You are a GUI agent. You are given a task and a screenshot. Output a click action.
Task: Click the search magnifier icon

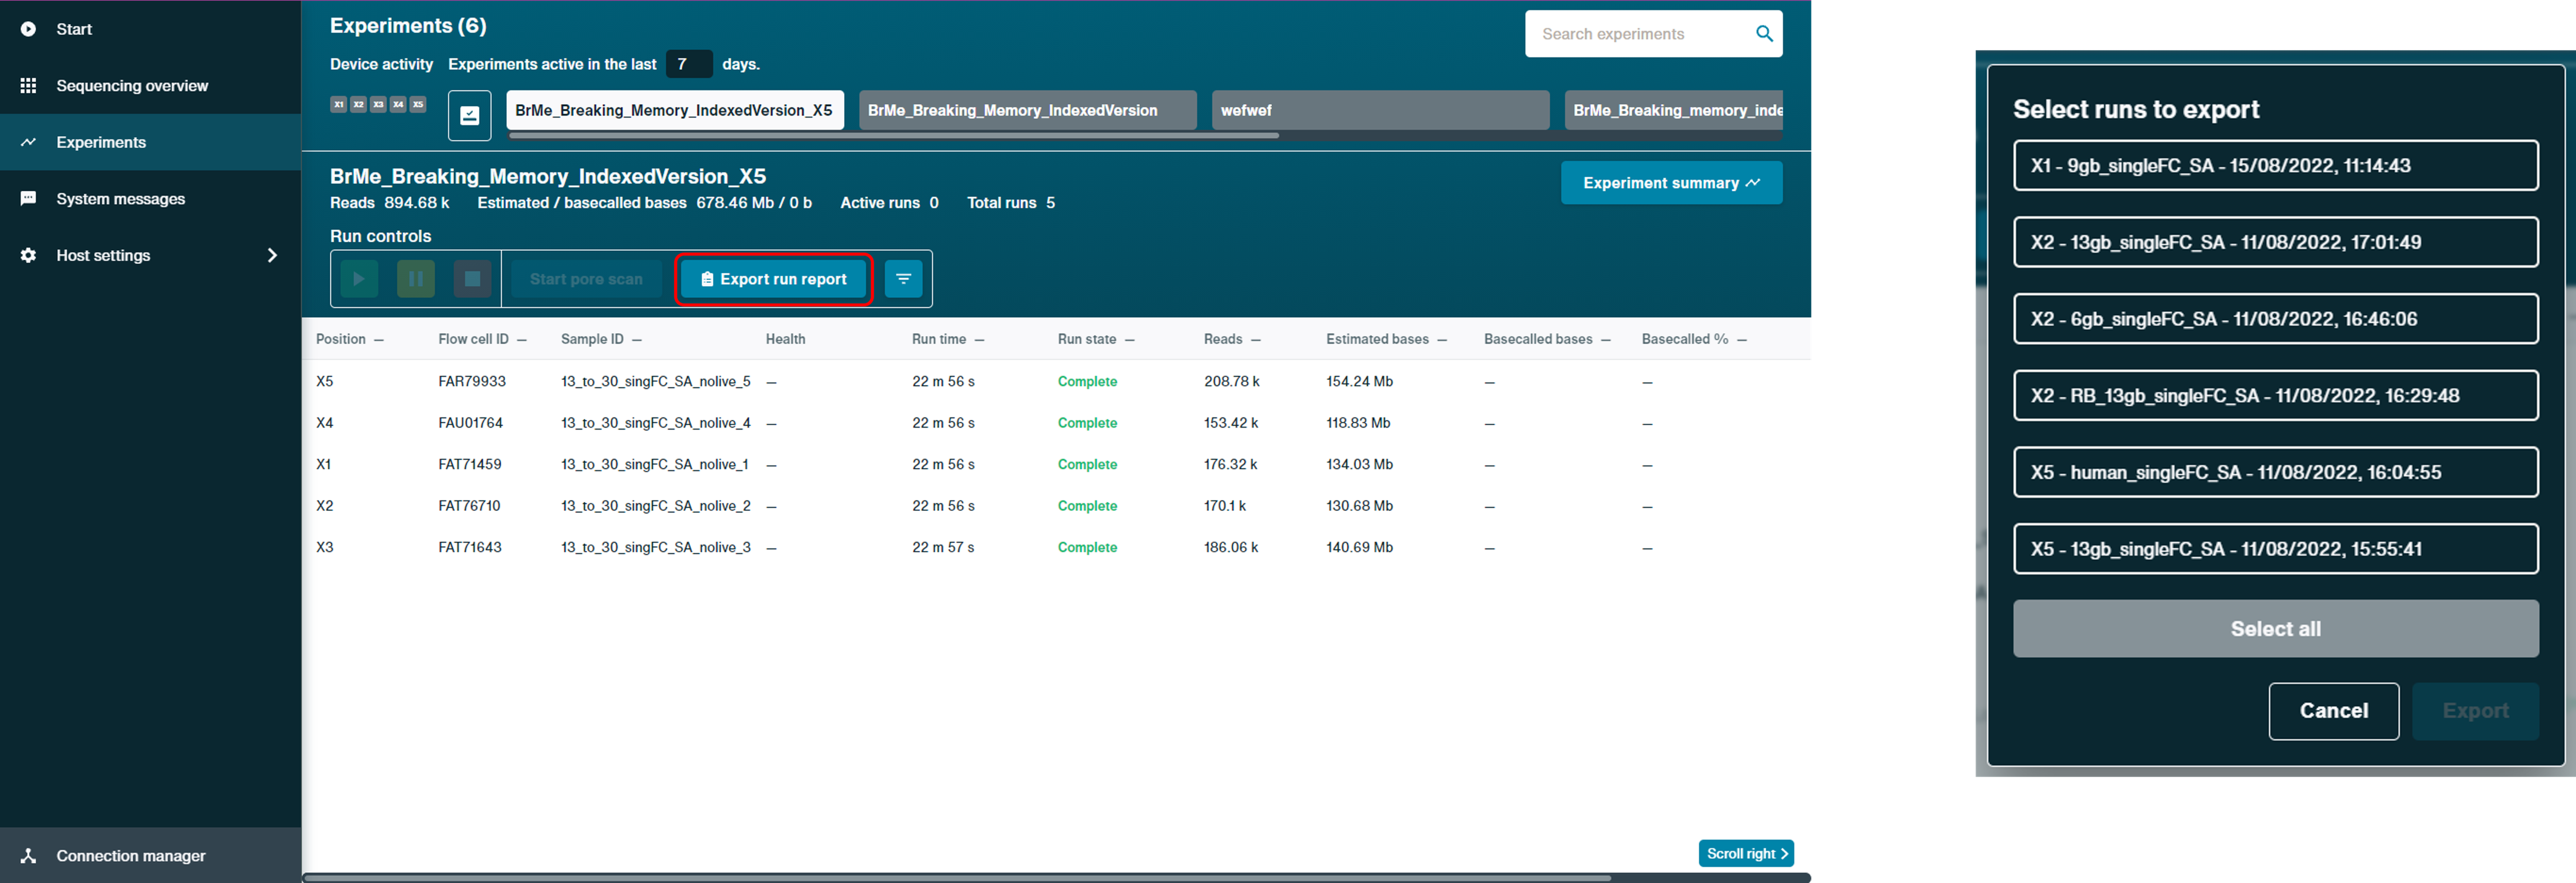click(x=1764, y=34)
